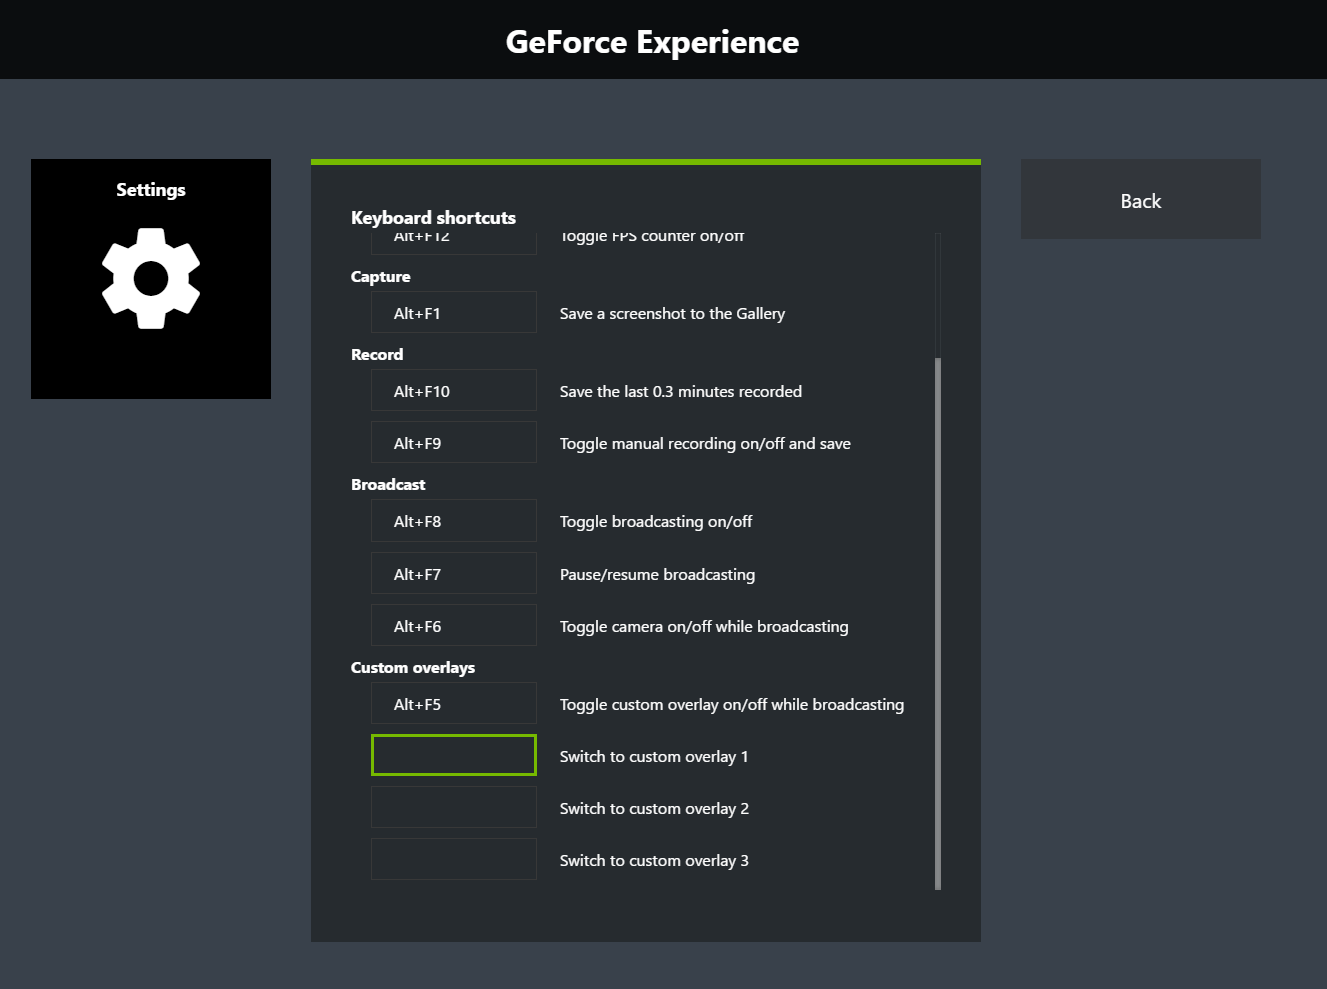Screen dimensions: 1327x989
Task: Edit the Alt+F6 camera shortcut field
Action: [x=454, y=625]
